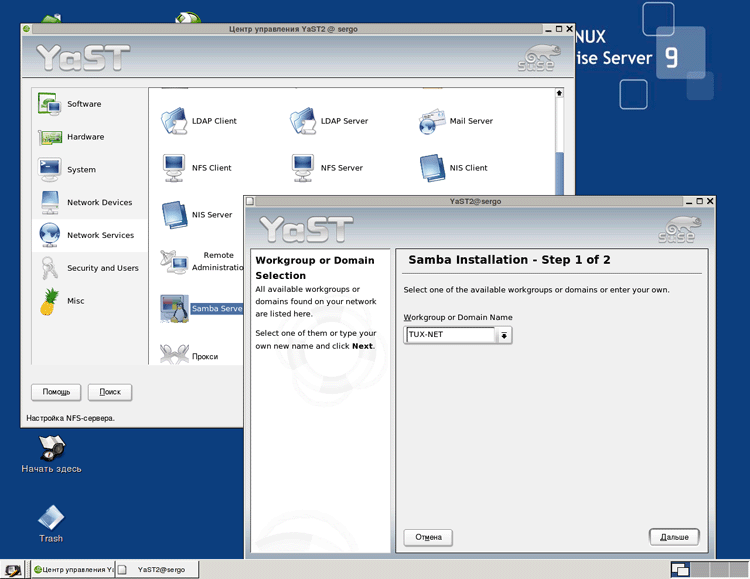
Task: Select the second workspace in pager
Action: coord(700,569)
